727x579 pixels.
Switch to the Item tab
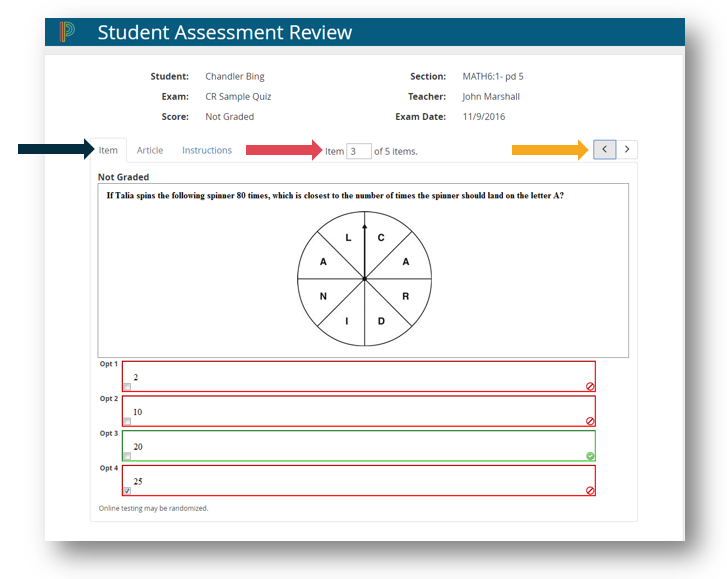coord(108,150)
